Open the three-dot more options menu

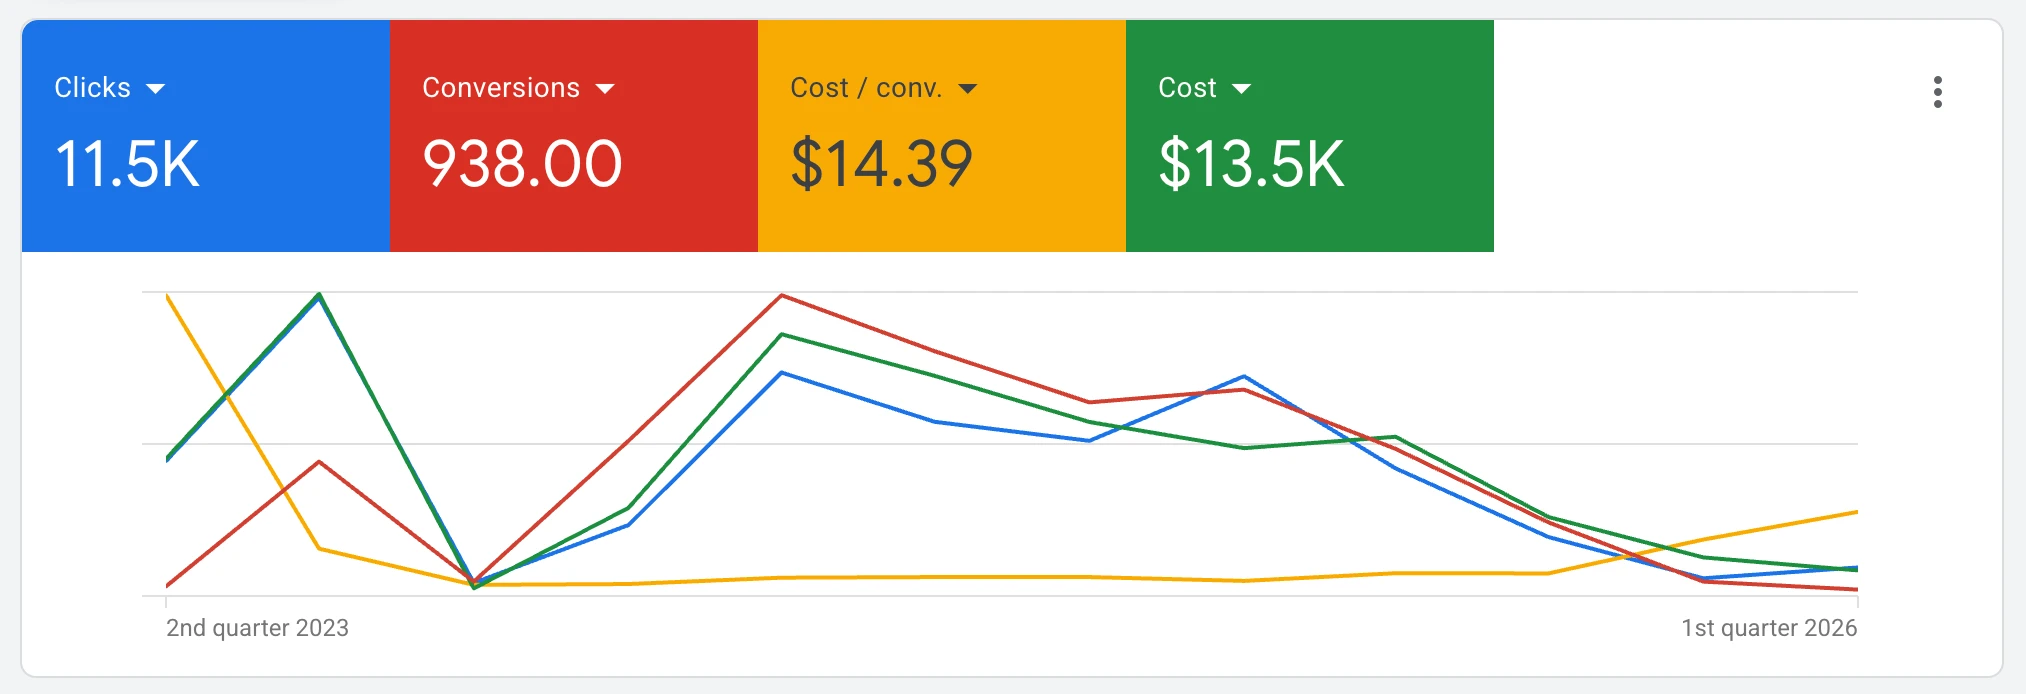(1937, 92)
